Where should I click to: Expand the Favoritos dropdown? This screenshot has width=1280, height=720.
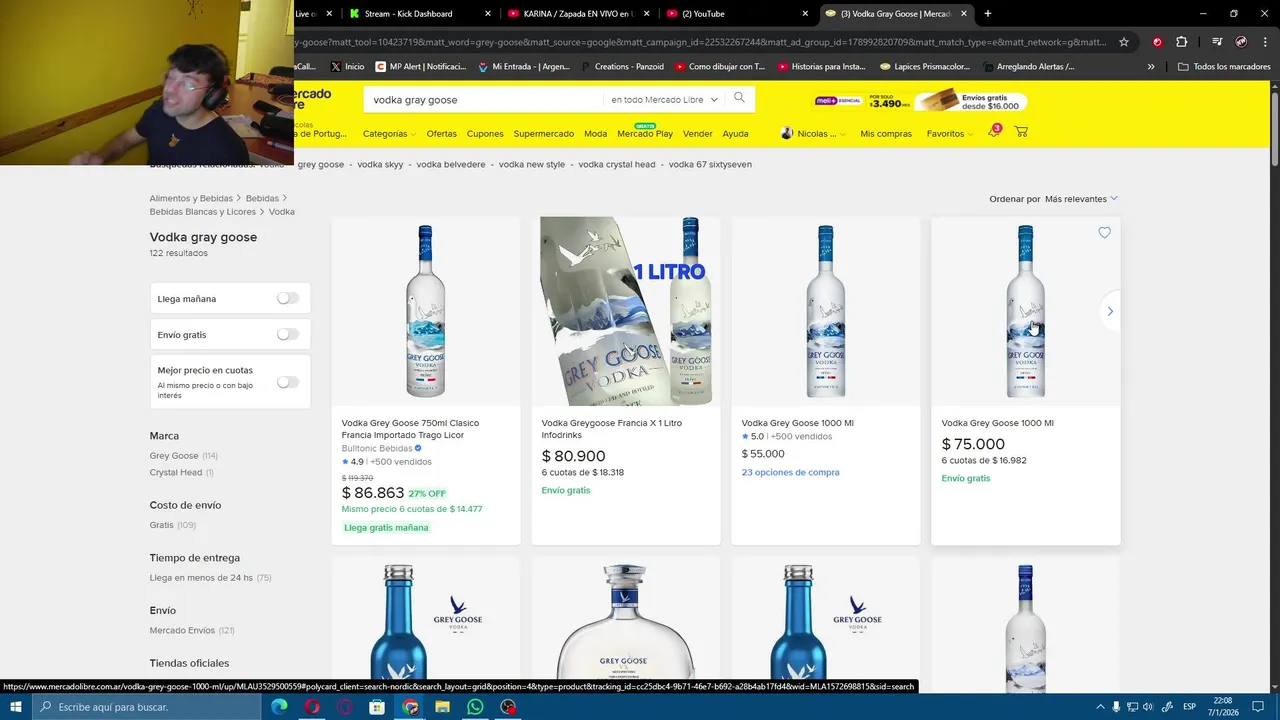(x=950, y=134)
